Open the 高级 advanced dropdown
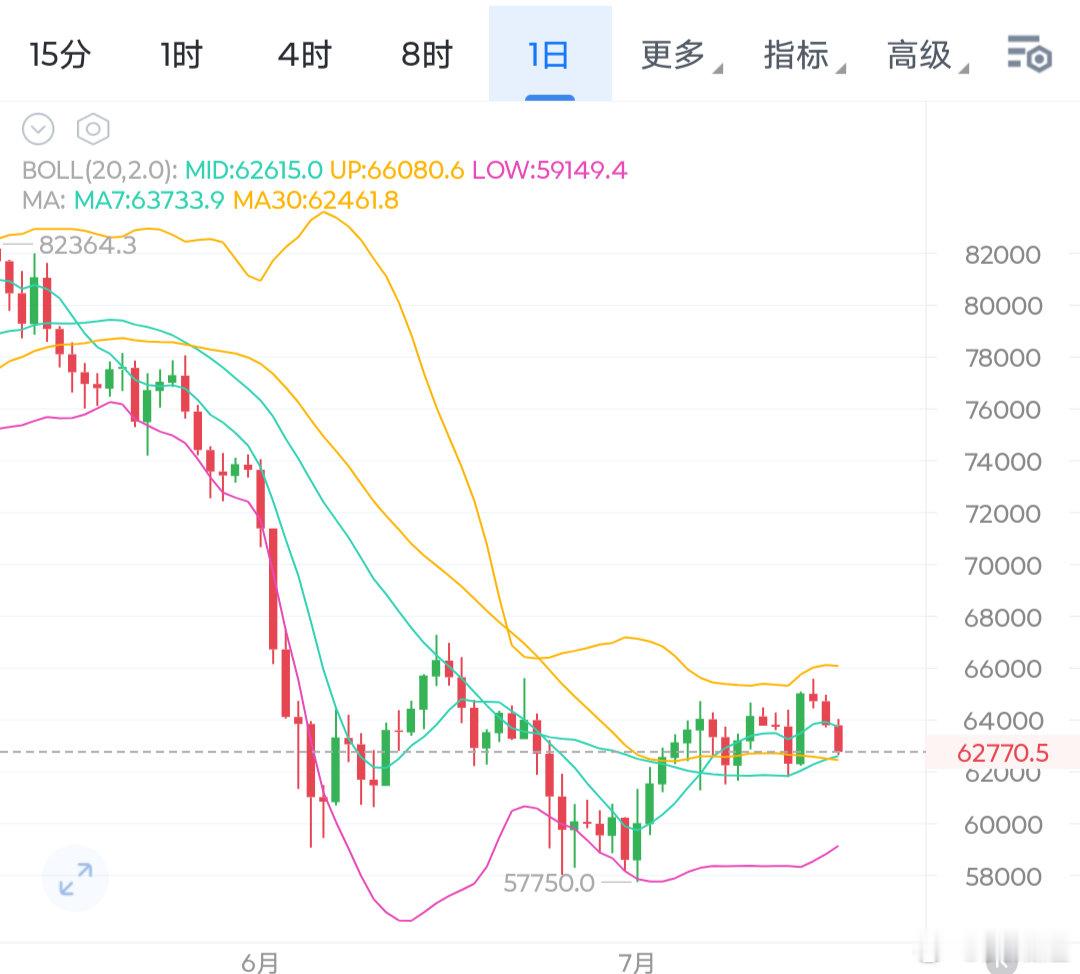 tap(927, 55)
